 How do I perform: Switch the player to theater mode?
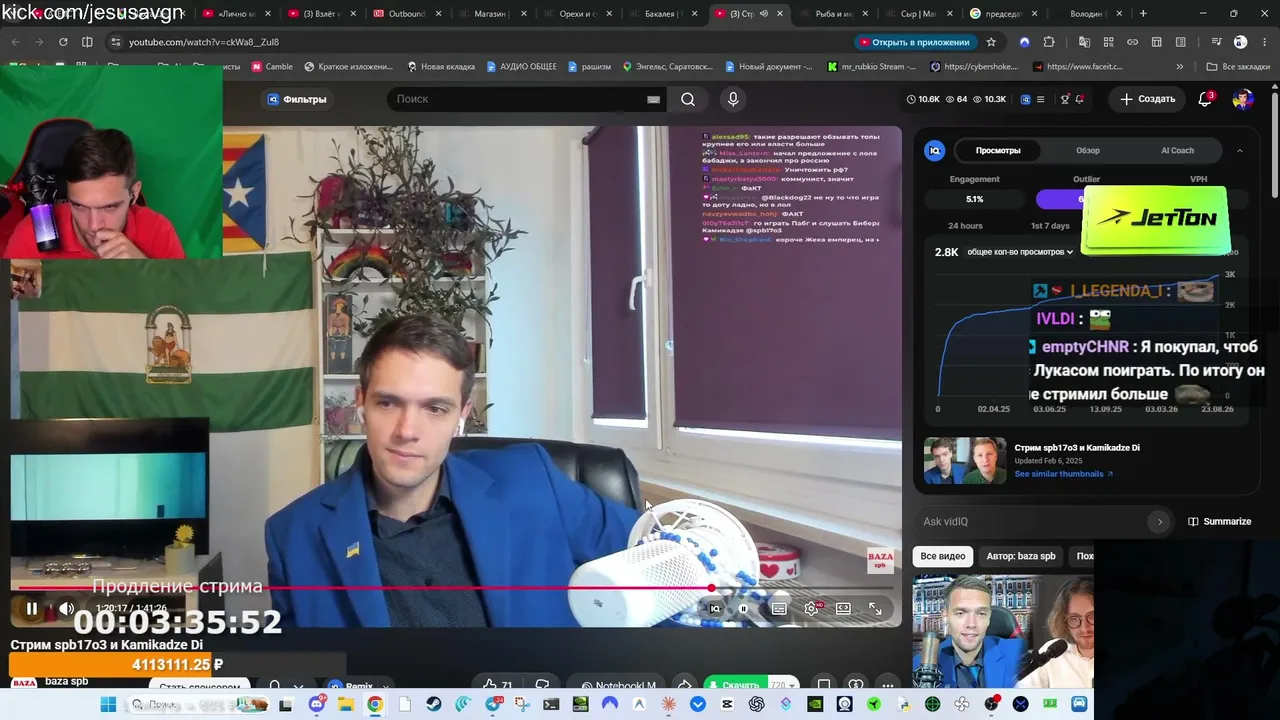click(x=843, y=608)
